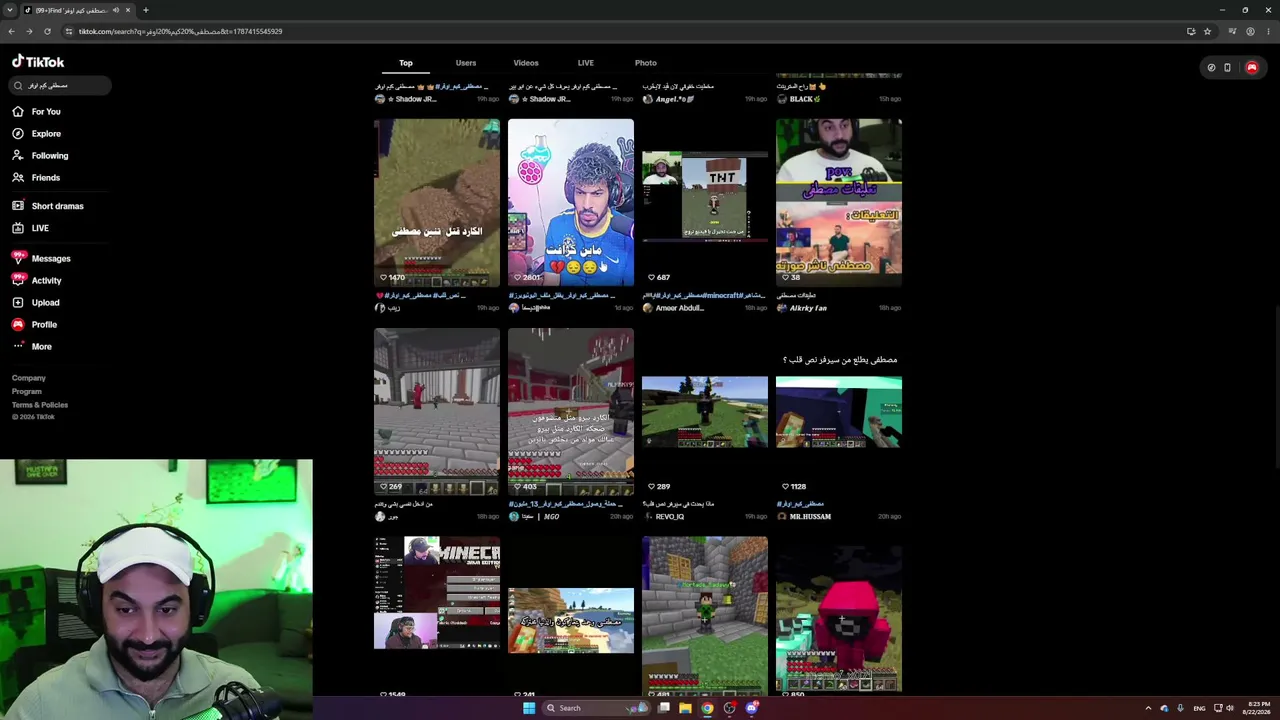Open the TNT Minecraft video with 687 likes
The height and width of the screenshot is (720, 1280).
[705, 203]
